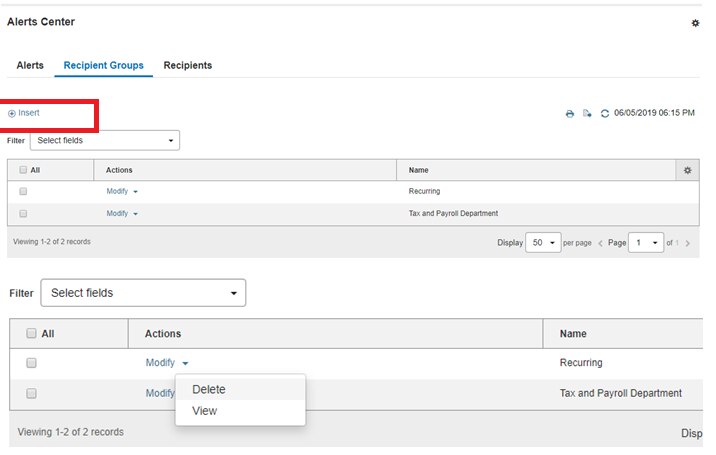Open the Display 50 per page dropdown

543,243
